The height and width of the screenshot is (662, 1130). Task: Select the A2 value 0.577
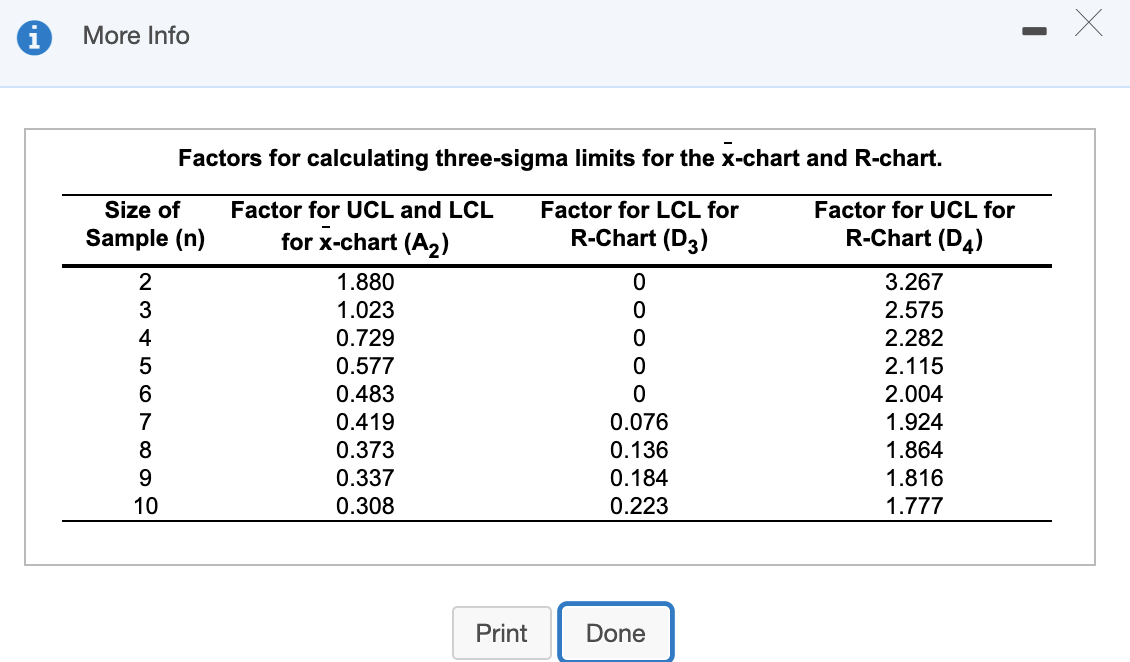click(366, 366)
